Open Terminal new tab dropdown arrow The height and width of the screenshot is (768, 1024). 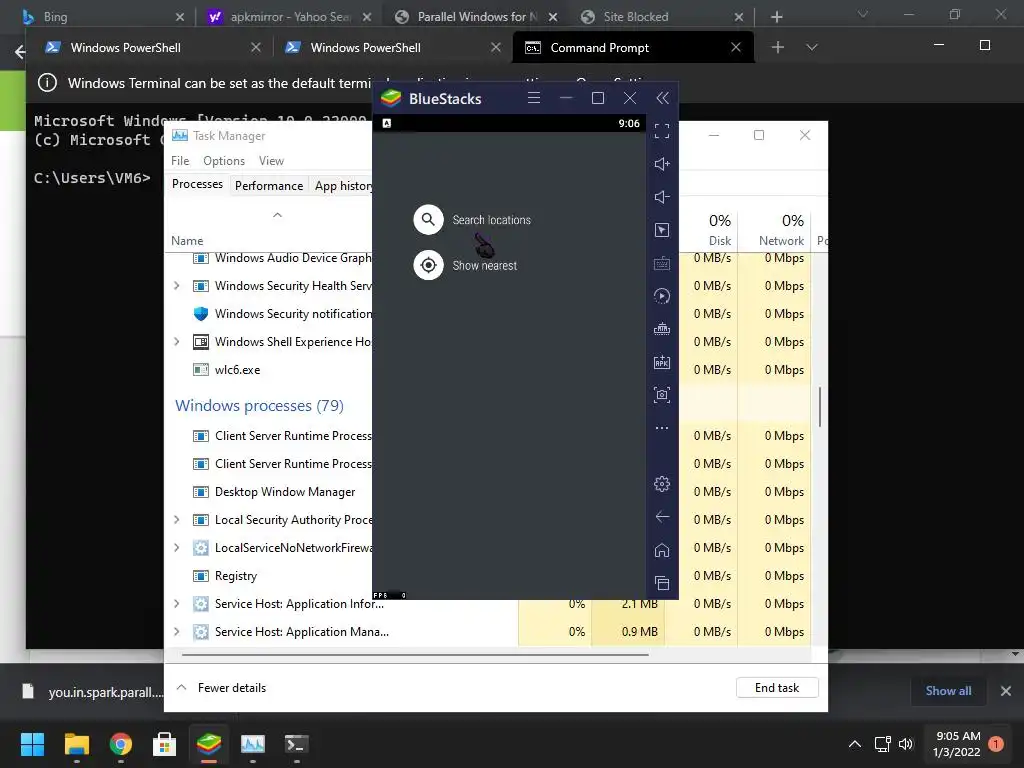point(812,47)
